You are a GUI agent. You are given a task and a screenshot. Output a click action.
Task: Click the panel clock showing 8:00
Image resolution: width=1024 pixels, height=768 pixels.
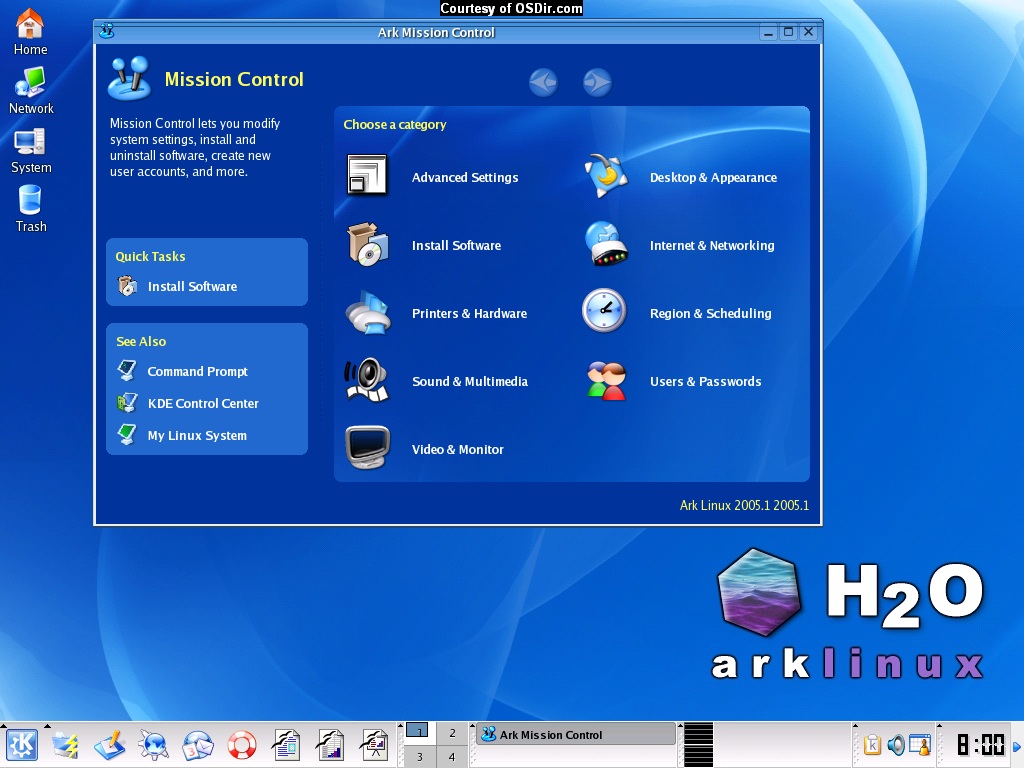[980, 745]
